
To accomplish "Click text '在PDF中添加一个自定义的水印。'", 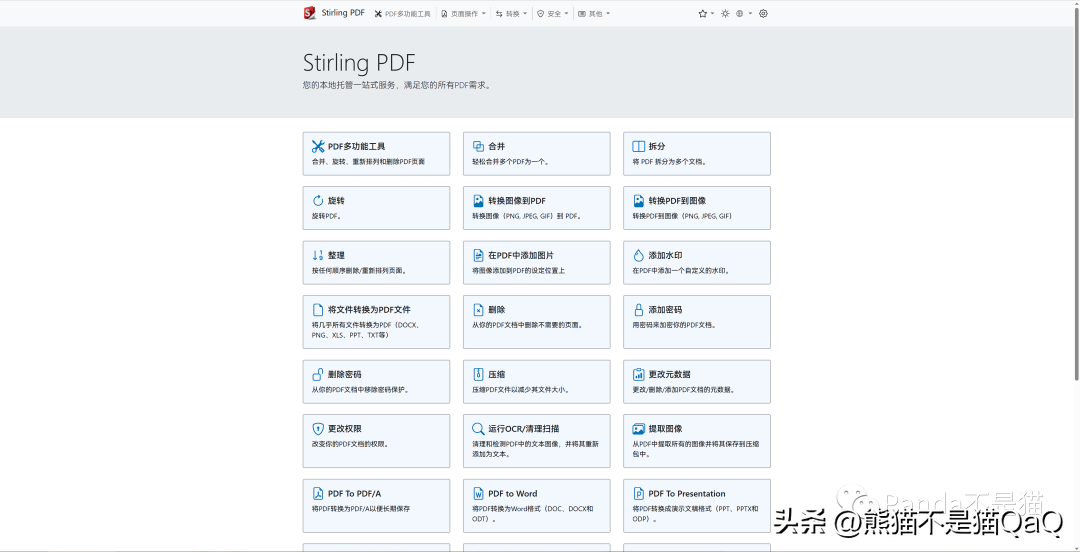I will click(681, 271).
